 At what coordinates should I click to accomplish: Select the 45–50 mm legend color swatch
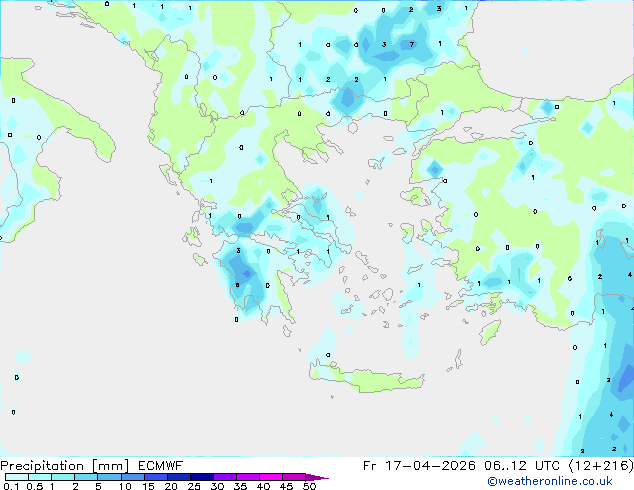(x=294, y=477)
